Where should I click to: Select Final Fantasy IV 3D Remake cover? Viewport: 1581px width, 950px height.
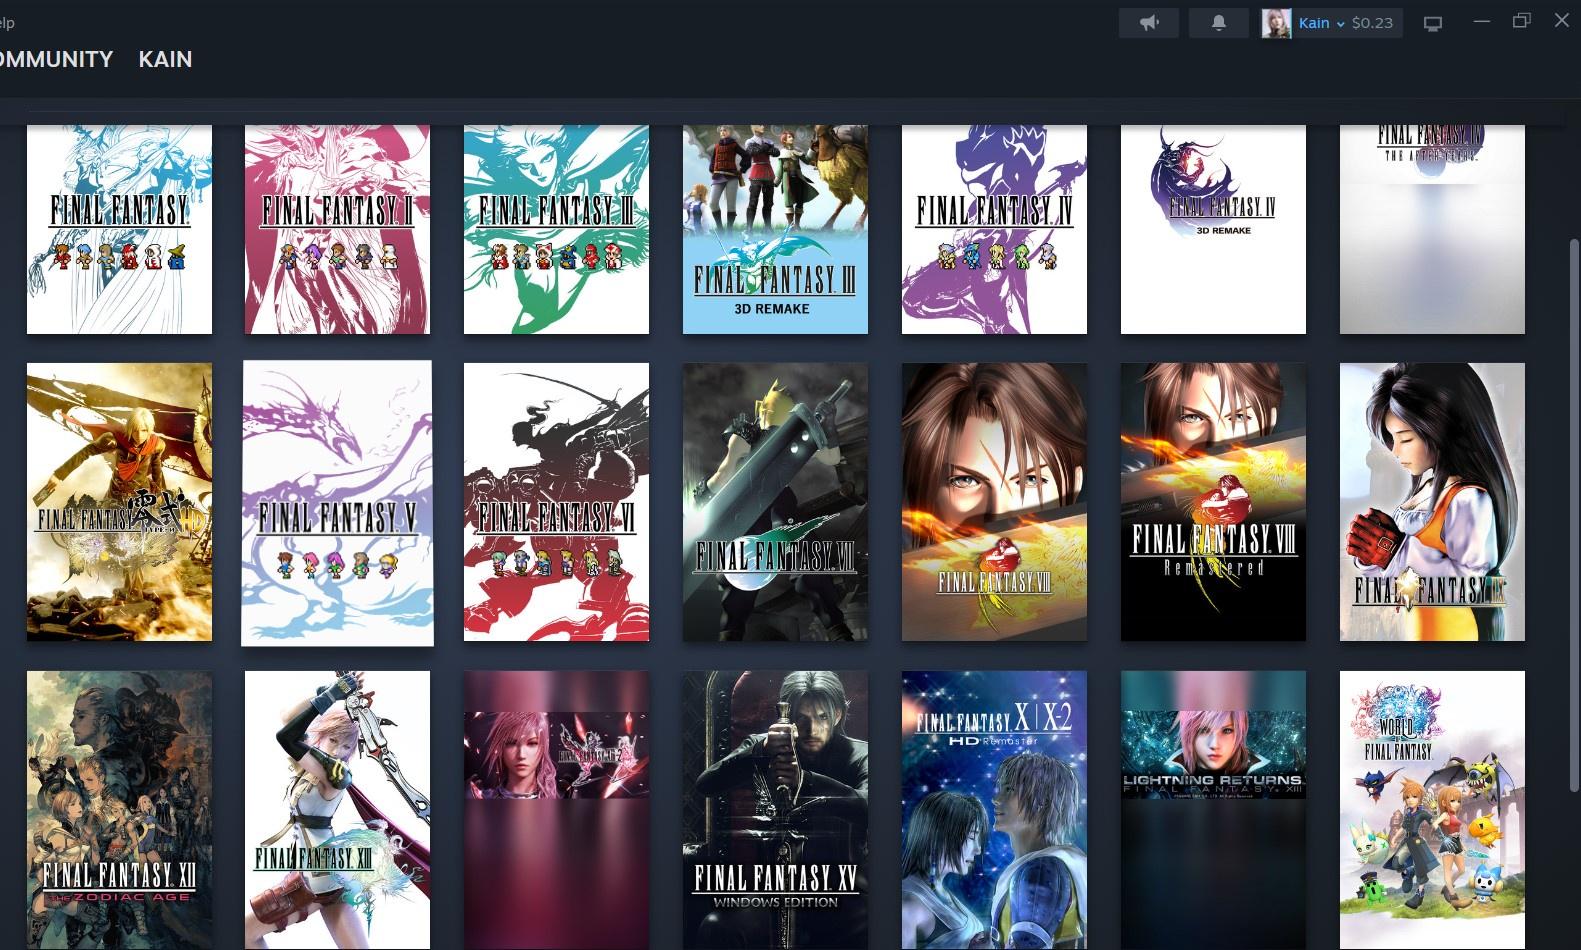[x=1213, y=229]
